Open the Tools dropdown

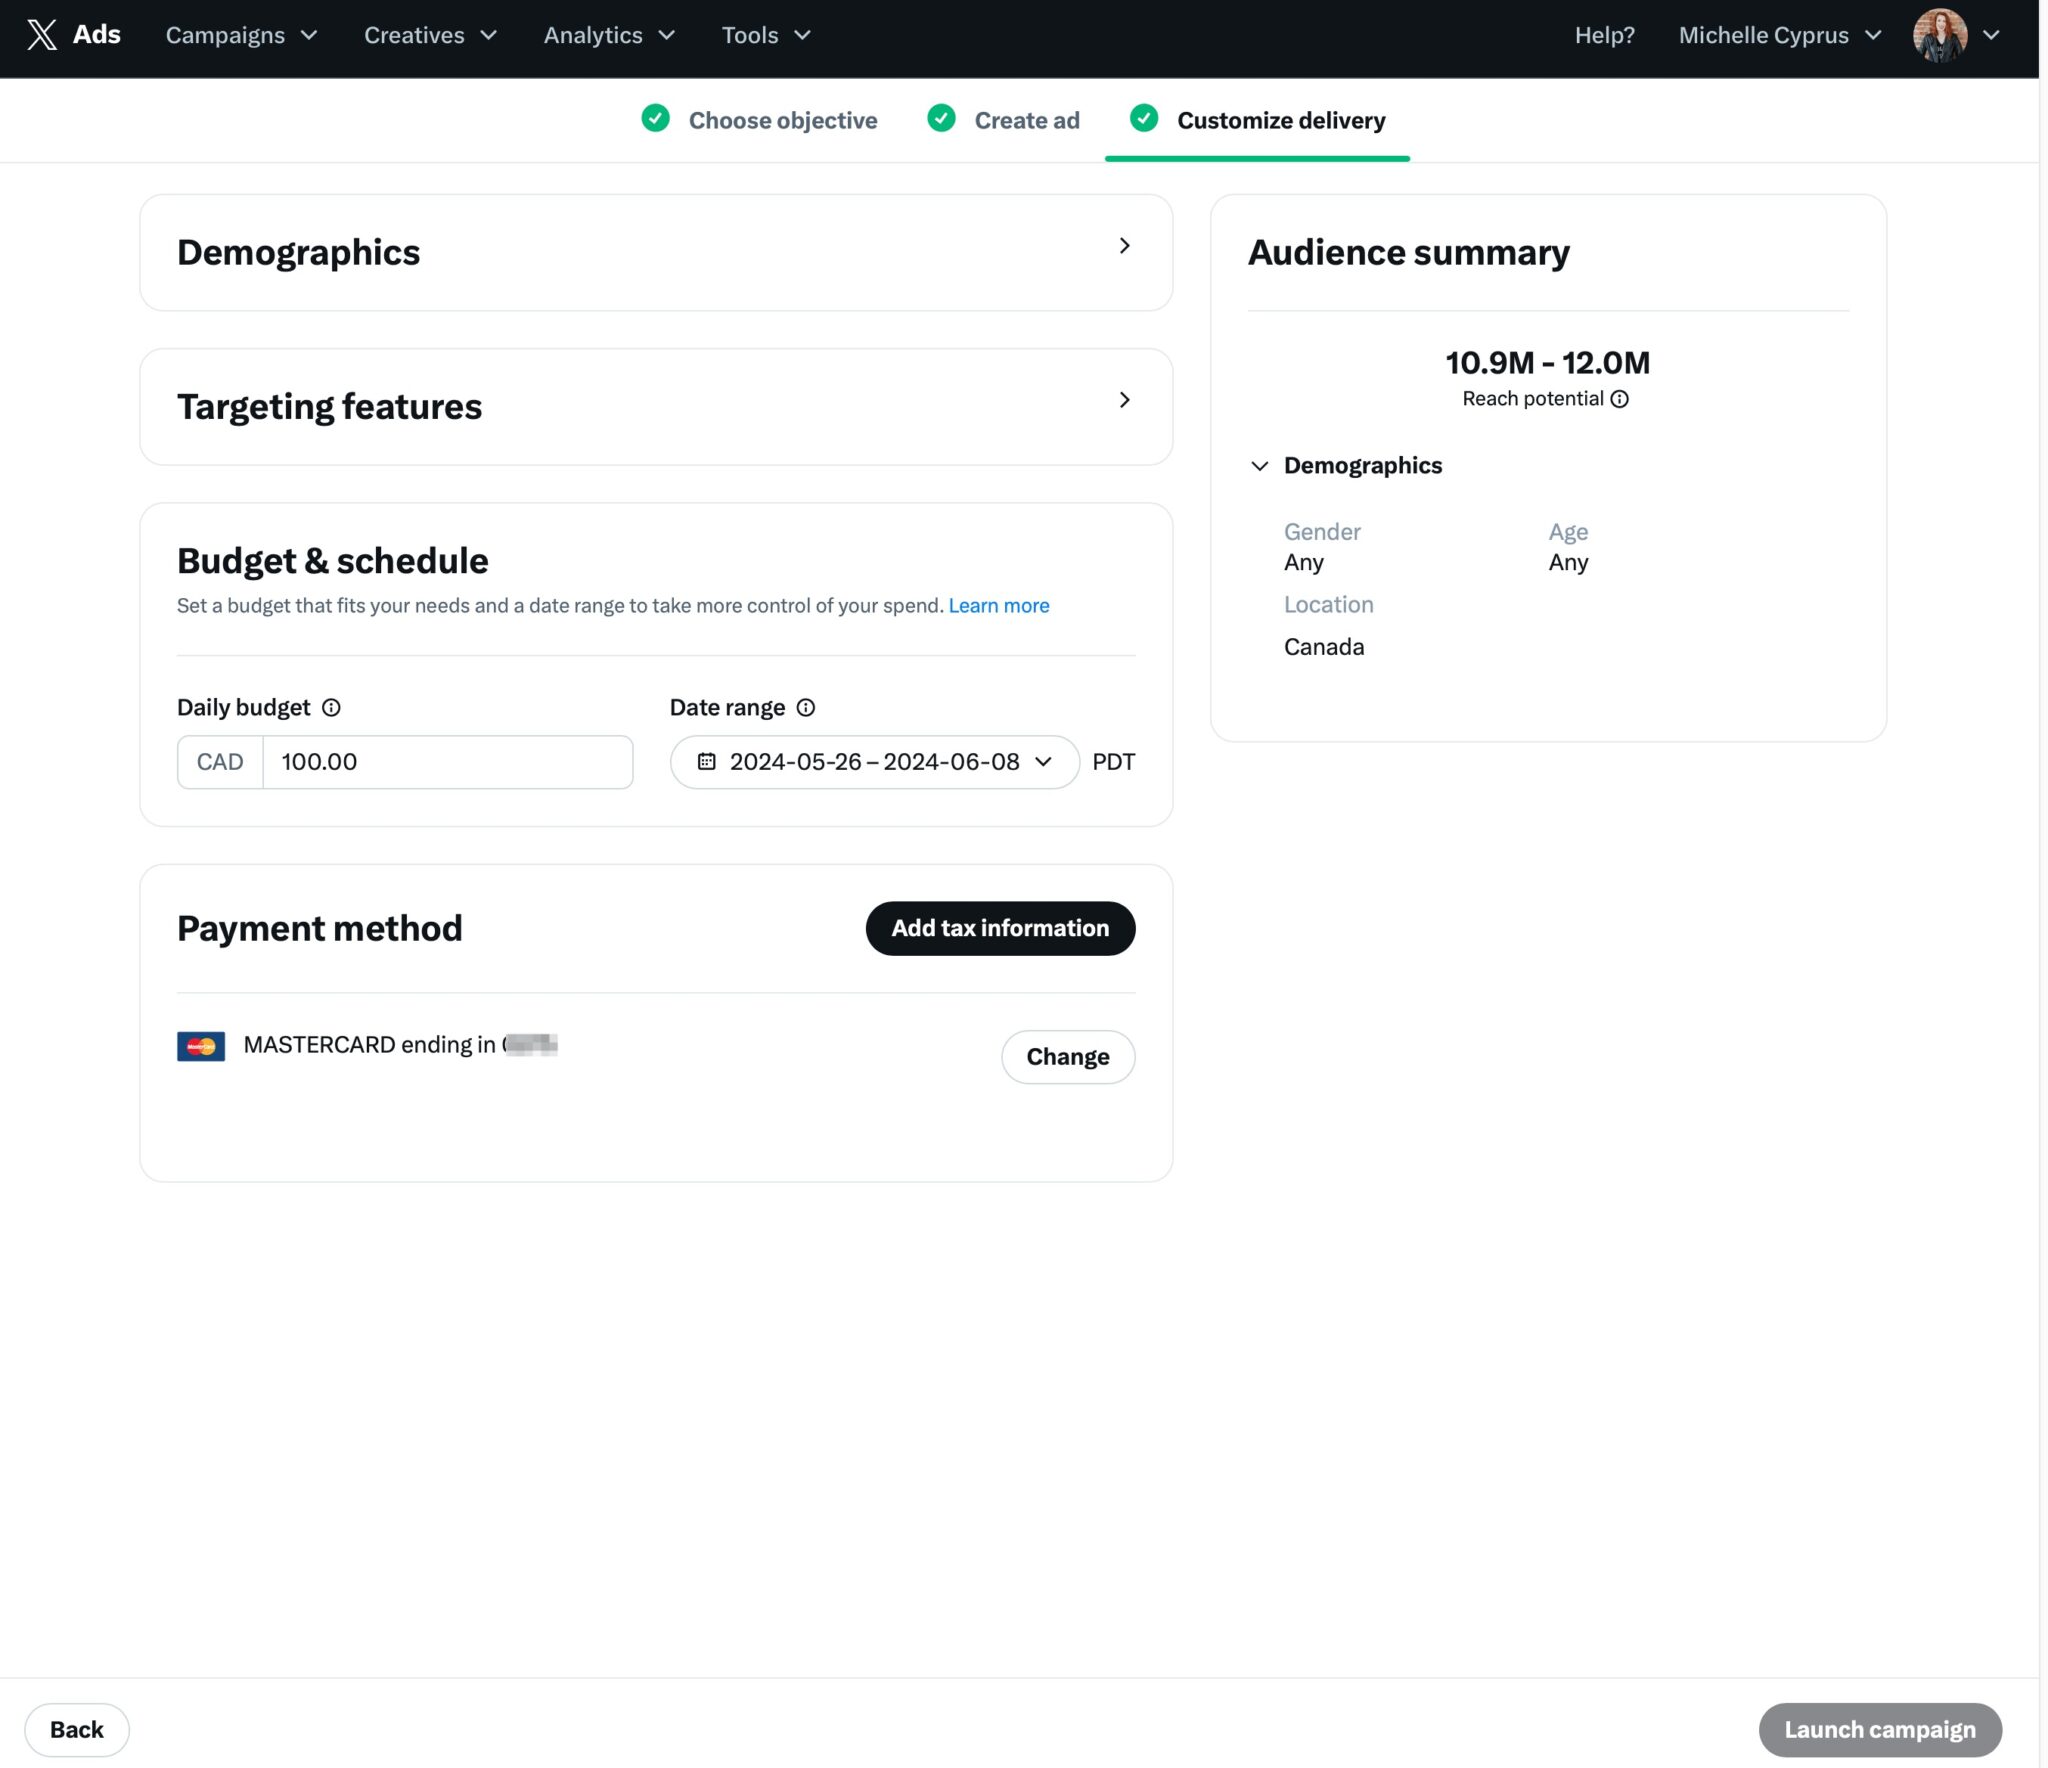[x=765, y=35]
